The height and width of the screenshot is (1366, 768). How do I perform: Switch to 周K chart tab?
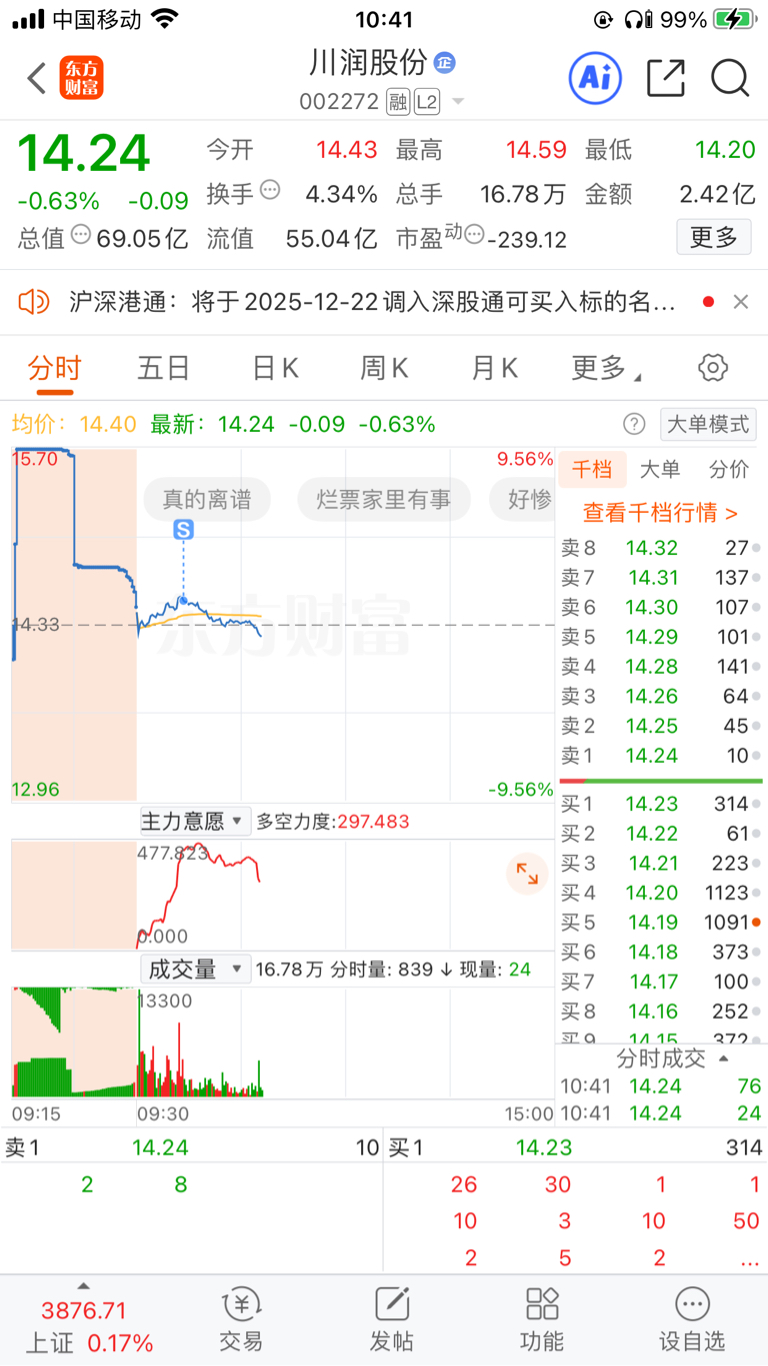pyautogui.click(x=384, y=368)
